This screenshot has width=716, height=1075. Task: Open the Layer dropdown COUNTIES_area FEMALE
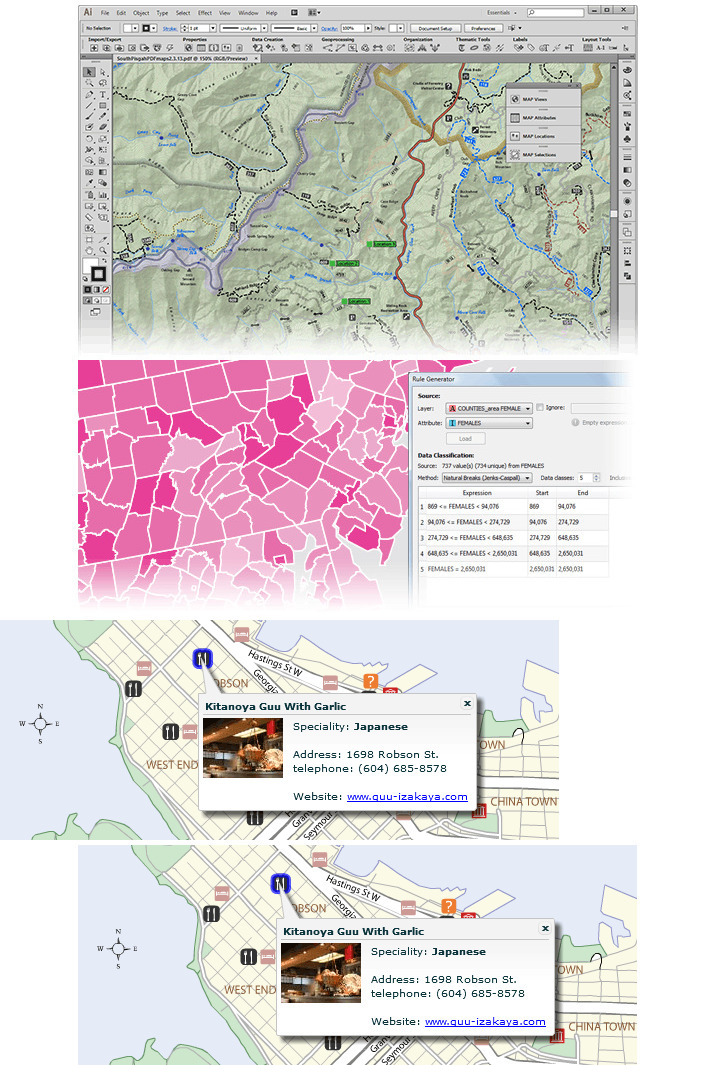point(489,409)
